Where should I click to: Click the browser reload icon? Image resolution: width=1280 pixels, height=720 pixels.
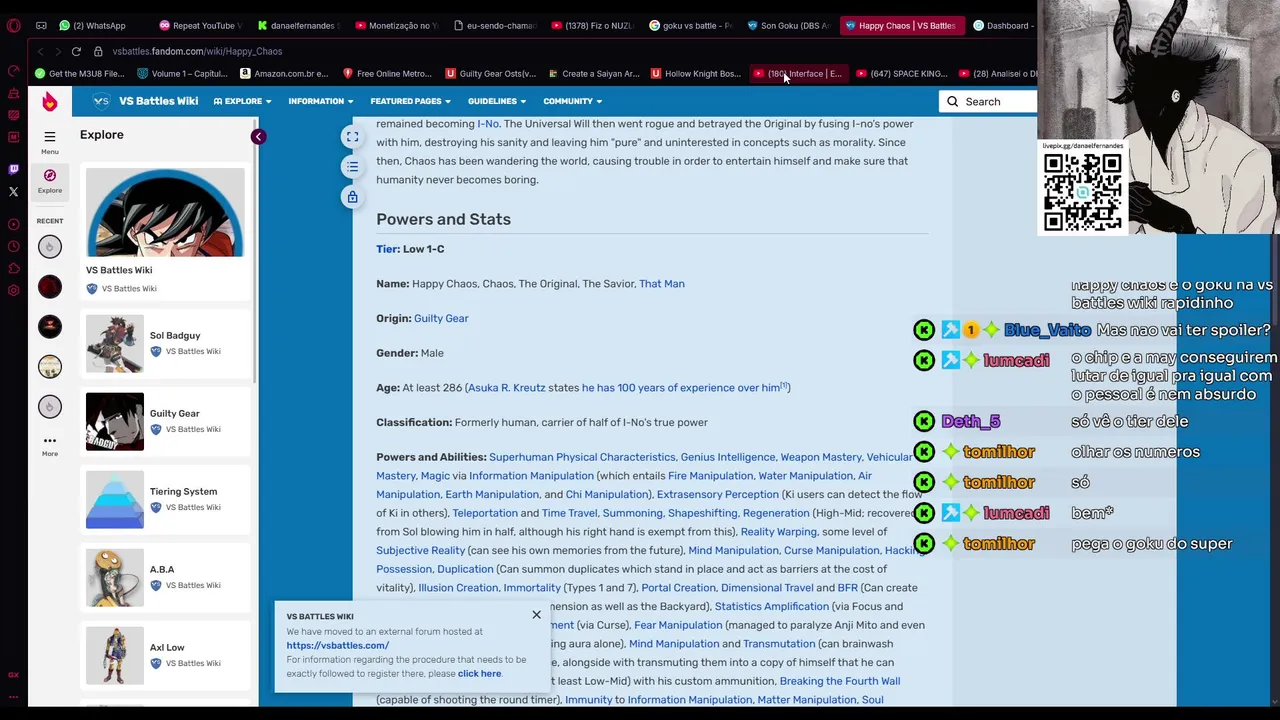point(76,51)
